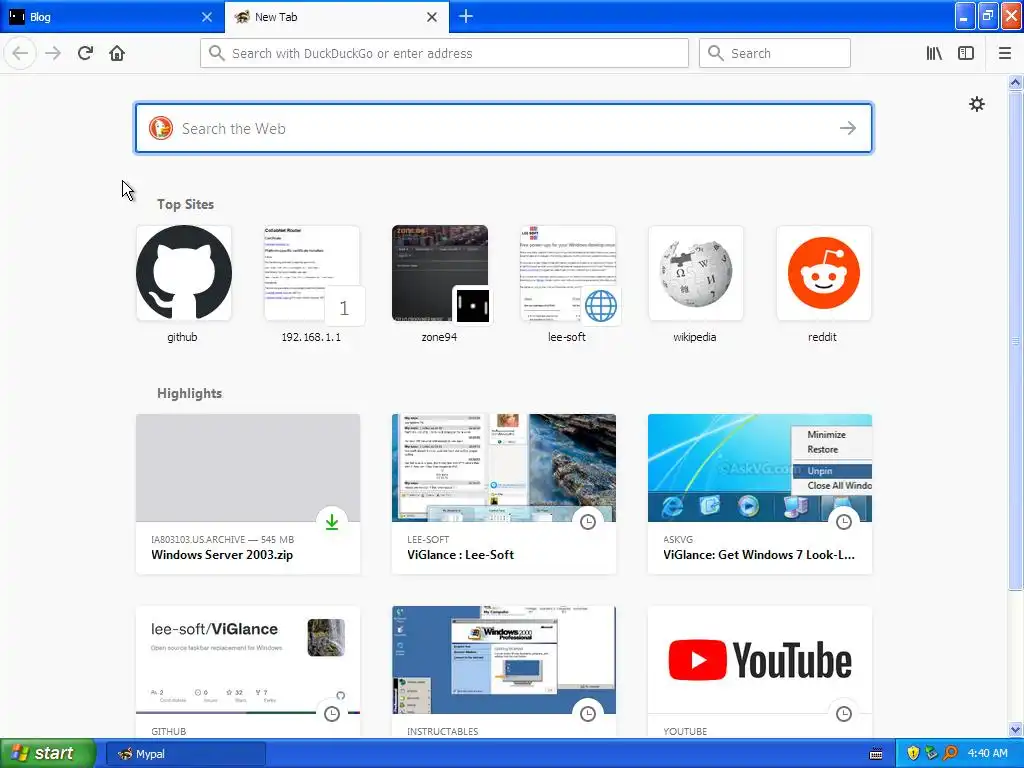Click the toolbar Search field
1024x768 pixels.
pos(775,54)
